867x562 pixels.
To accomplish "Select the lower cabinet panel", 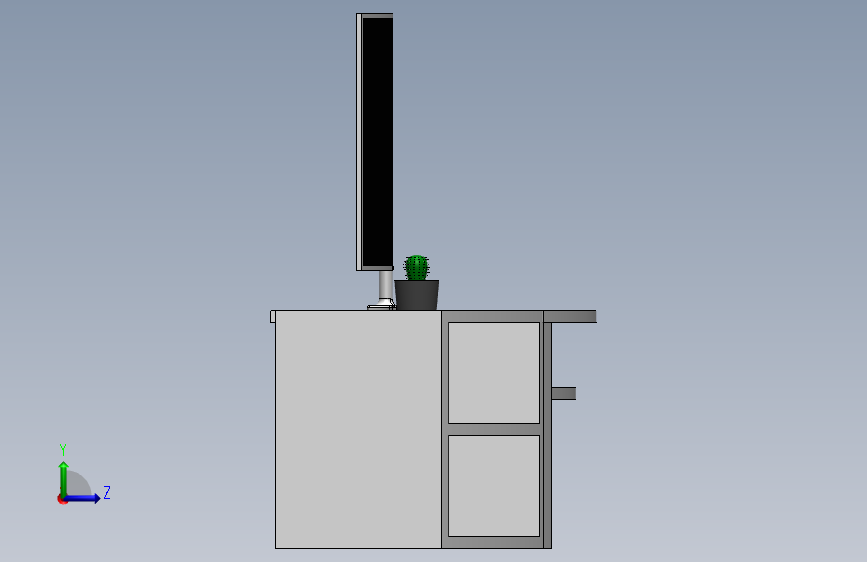I will pyautogui.click(x=494, y=486).
